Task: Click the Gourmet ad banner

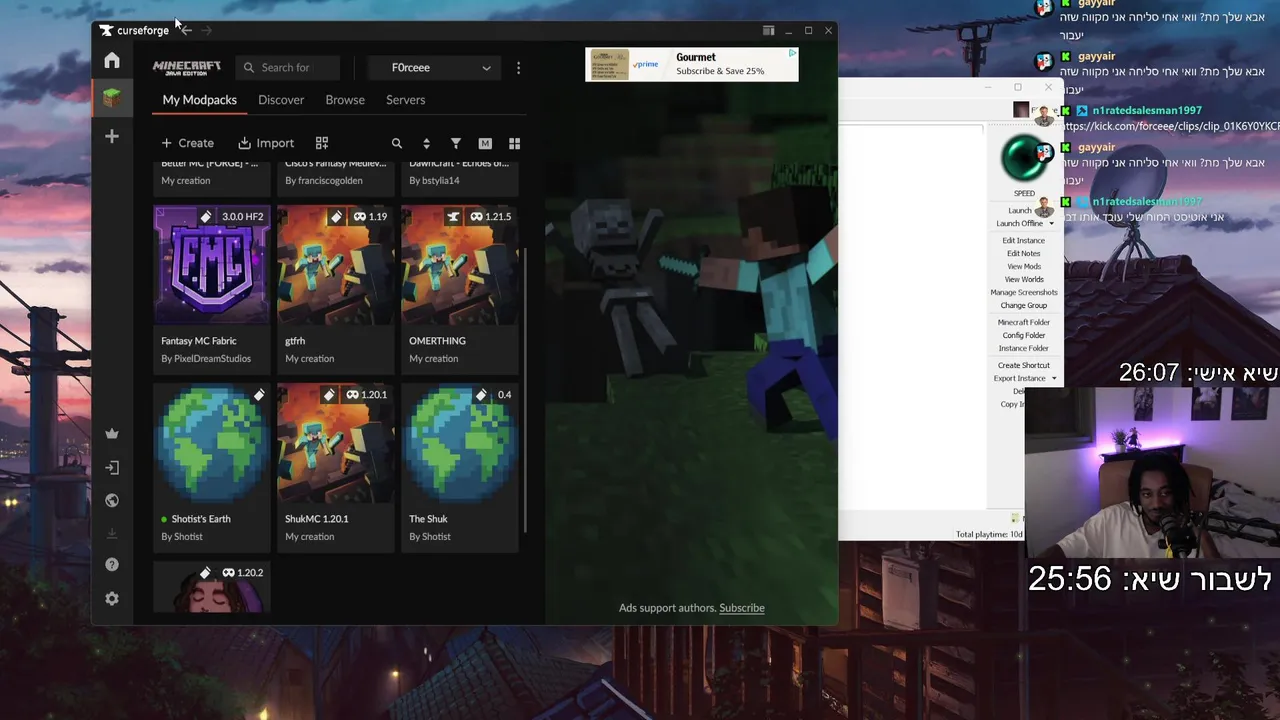Action: 692,65
